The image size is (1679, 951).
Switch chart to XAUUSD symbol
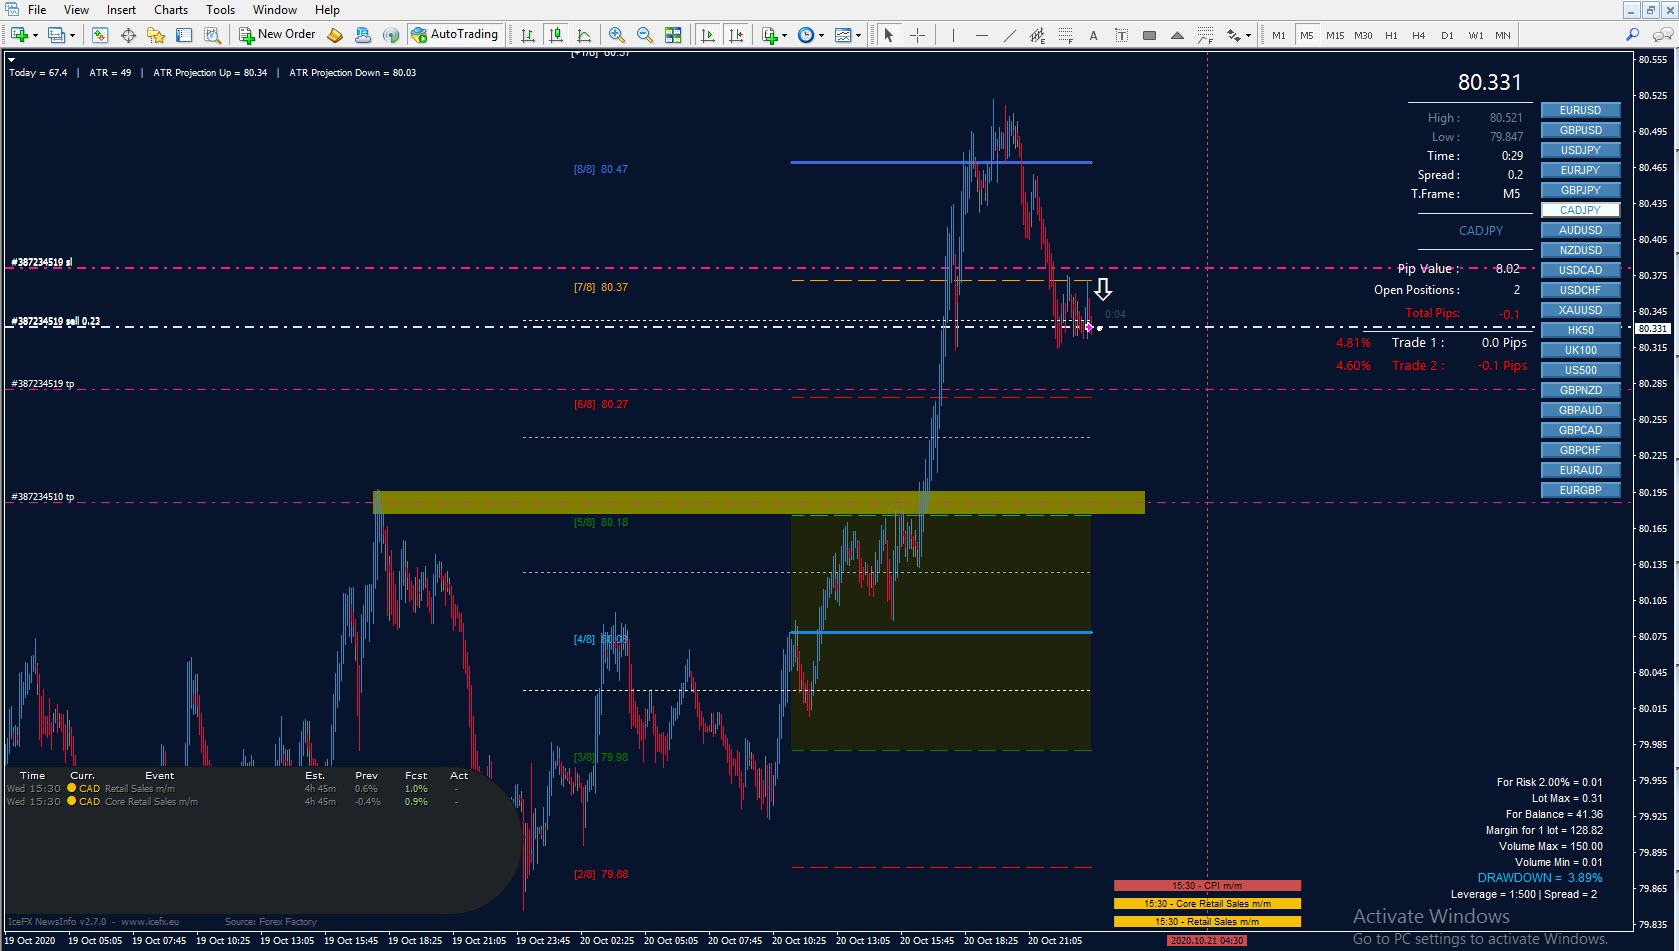click(x=1580, y=310)
